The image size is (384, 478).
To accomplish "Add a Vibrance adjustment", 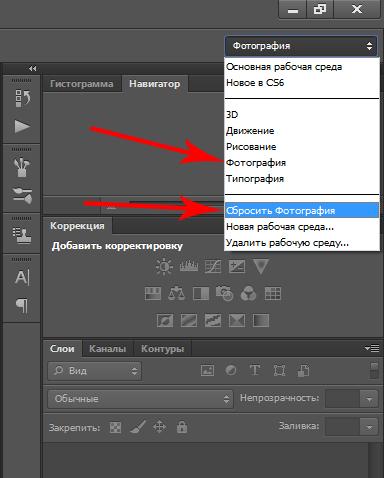I will click(x=261, y=267).
